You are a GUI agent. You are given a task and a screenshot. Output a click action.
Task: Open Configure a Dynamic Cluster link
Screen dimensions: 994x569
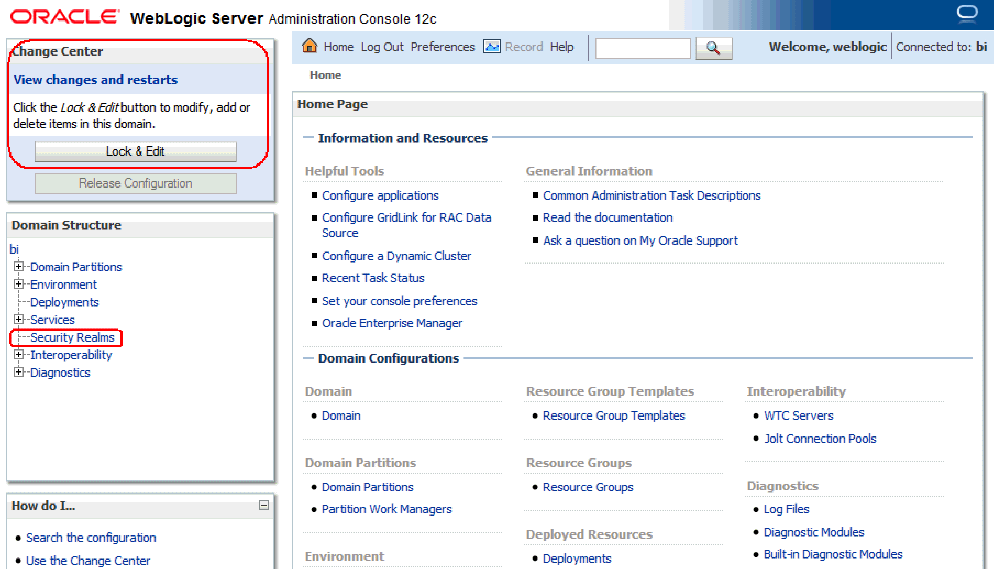(x=397, y=256)
